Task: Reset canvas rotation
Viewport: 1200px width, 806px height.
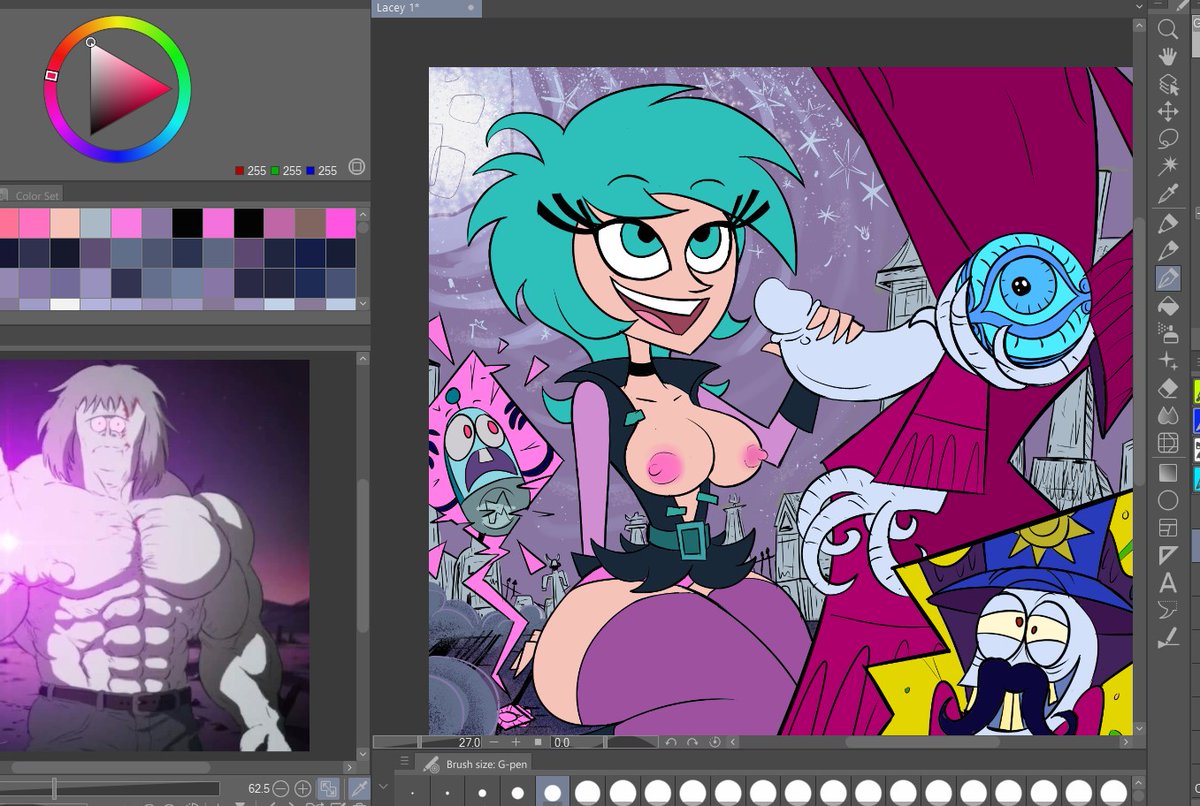Action: [x=714, y=743]
